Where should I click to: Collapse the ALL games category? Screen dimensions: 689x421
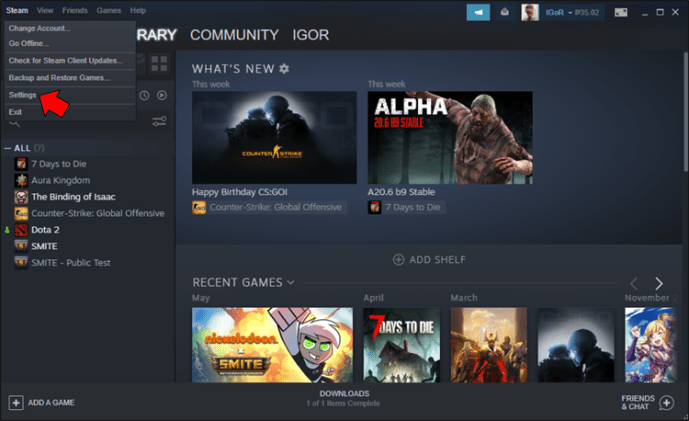point(7,148)
